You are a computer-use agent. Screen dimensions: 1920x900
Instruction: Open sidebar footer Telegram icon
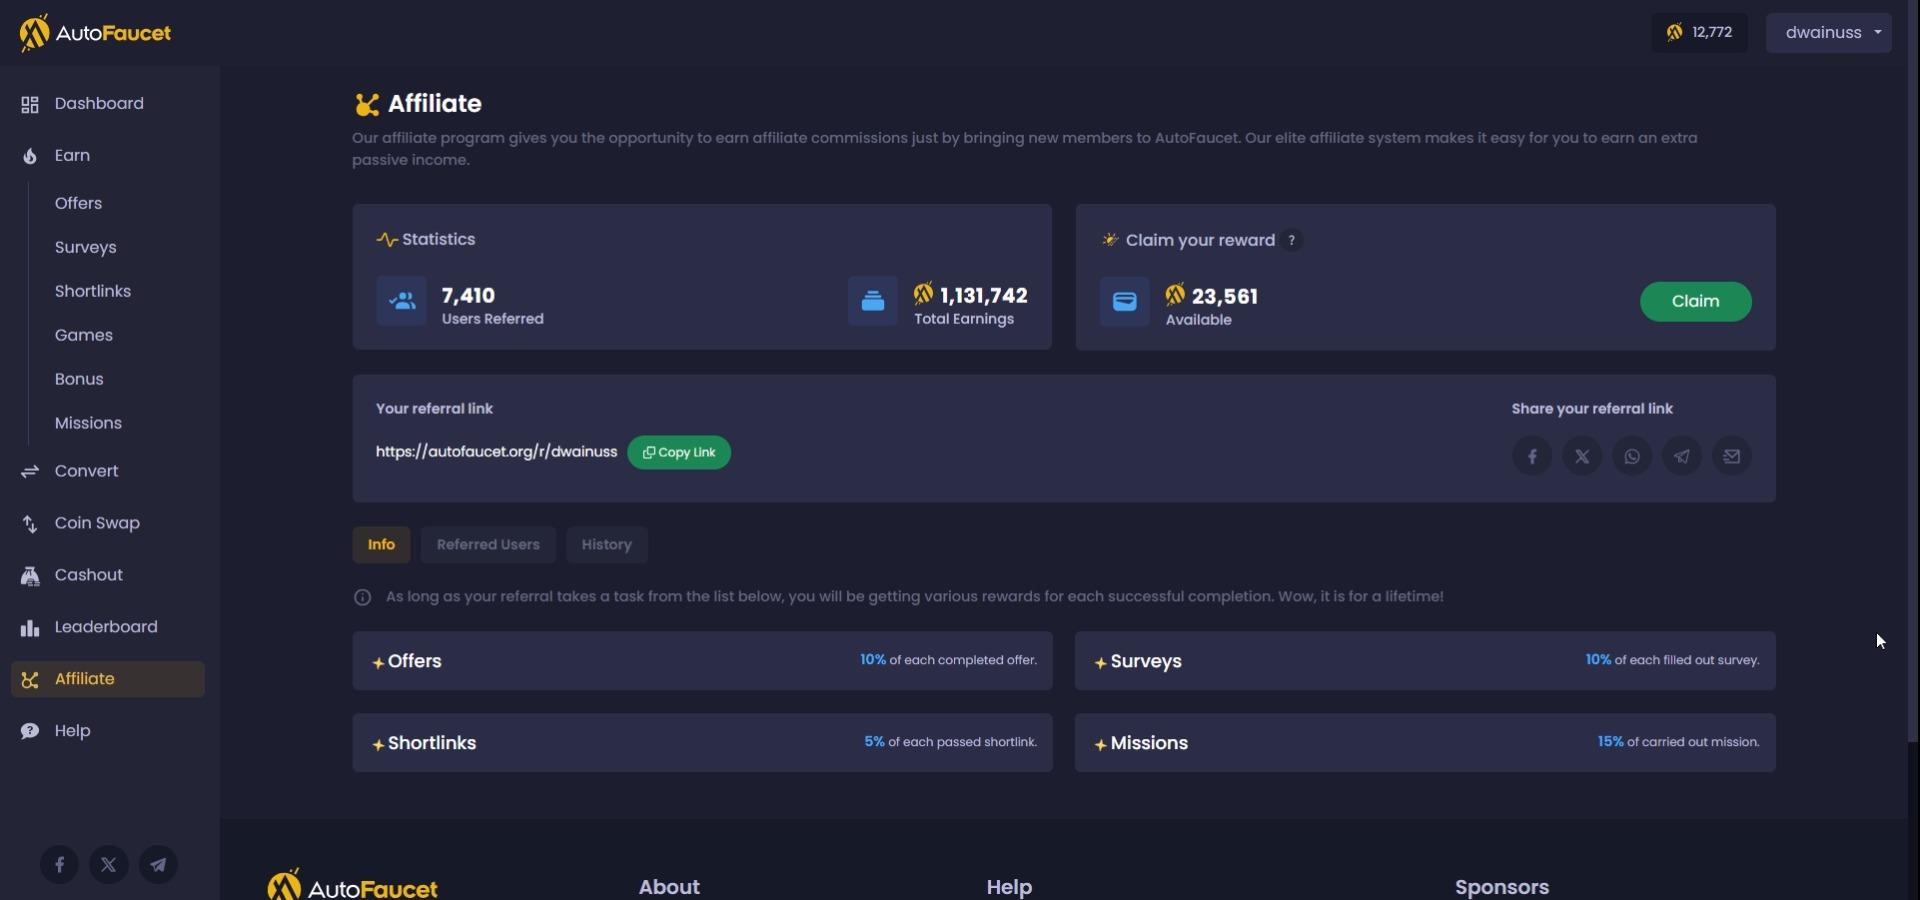click(158, 865)
